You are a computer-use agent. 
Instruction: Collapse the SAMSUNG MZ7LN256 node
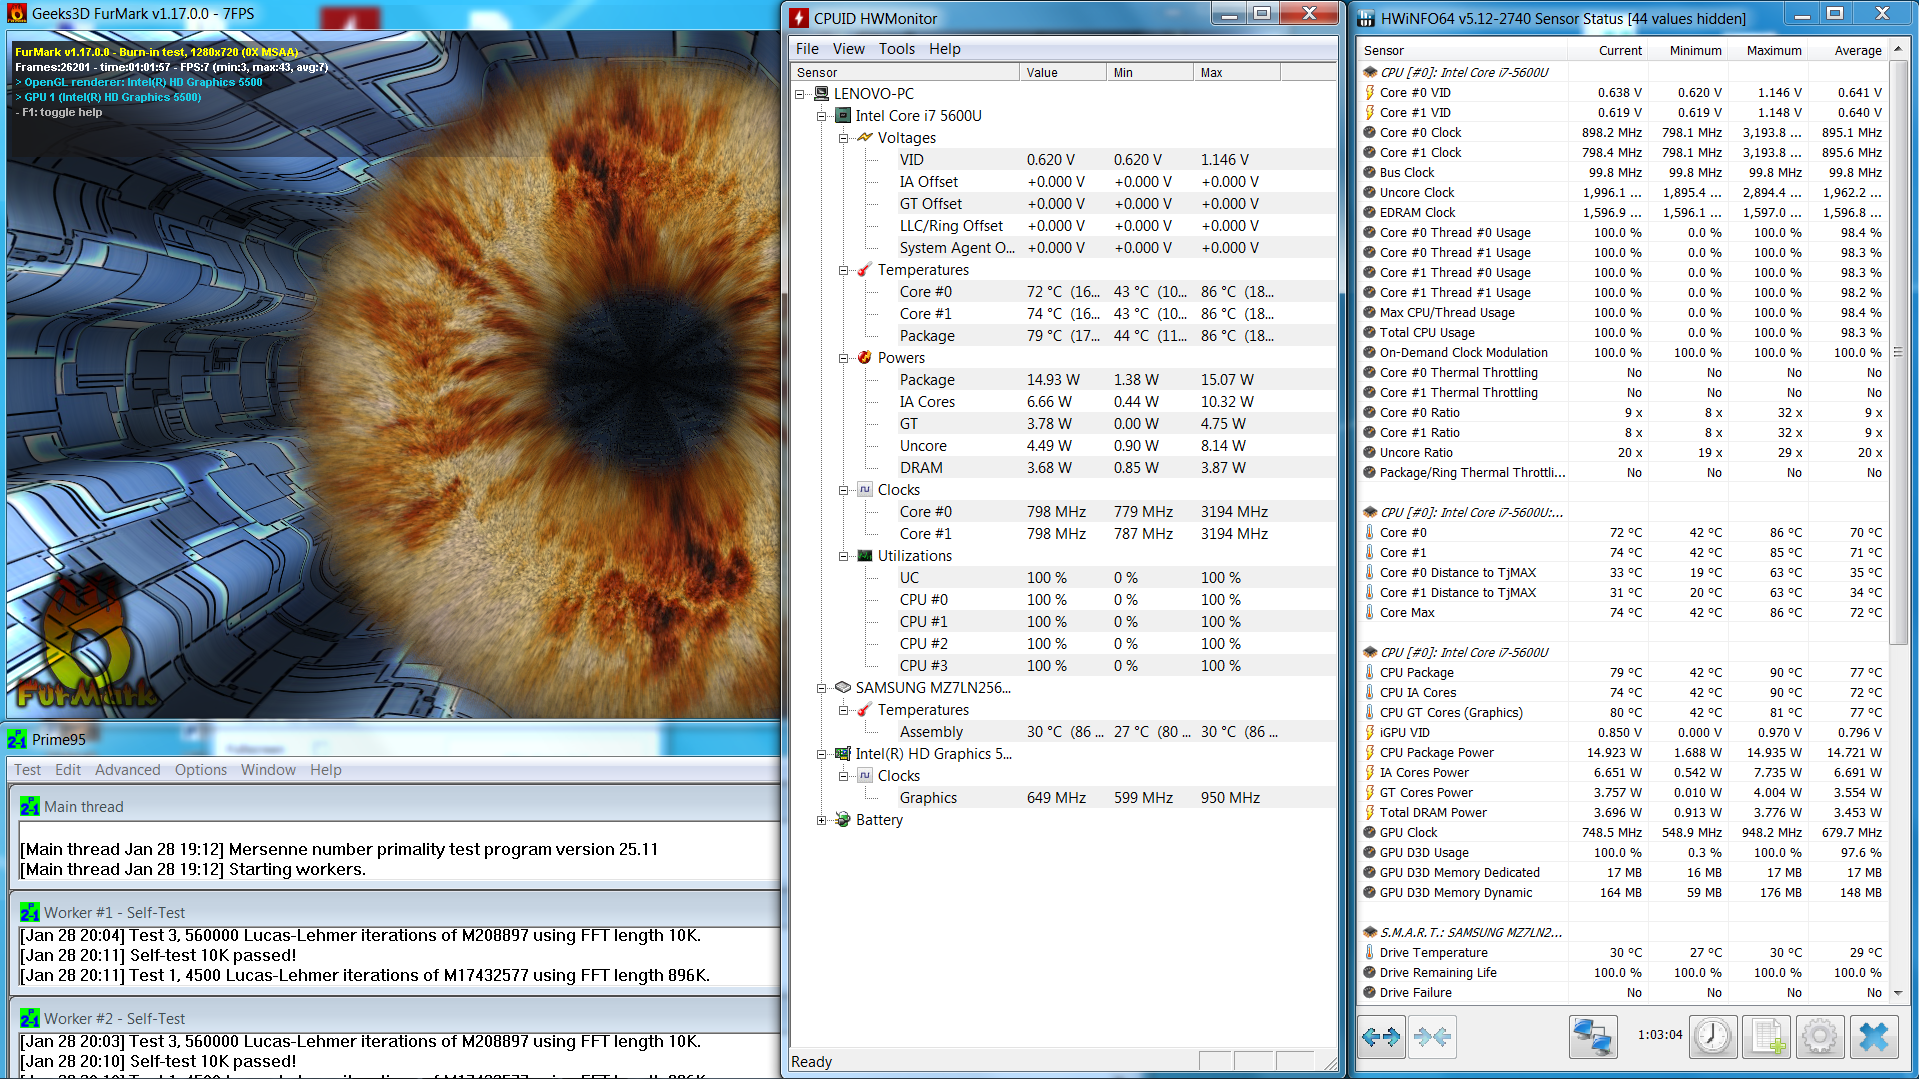click(x=821, y=688)
